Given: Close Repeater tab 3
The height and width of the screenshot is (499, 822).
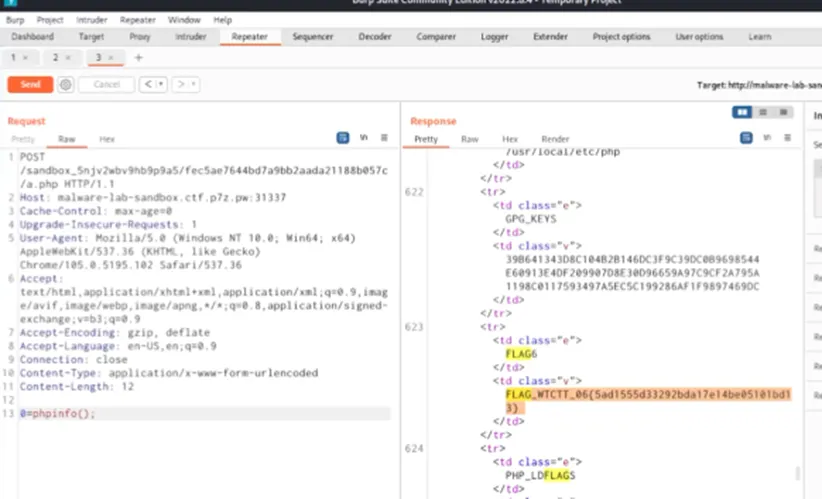Looking at the screenshot, I should coord(111,58).
